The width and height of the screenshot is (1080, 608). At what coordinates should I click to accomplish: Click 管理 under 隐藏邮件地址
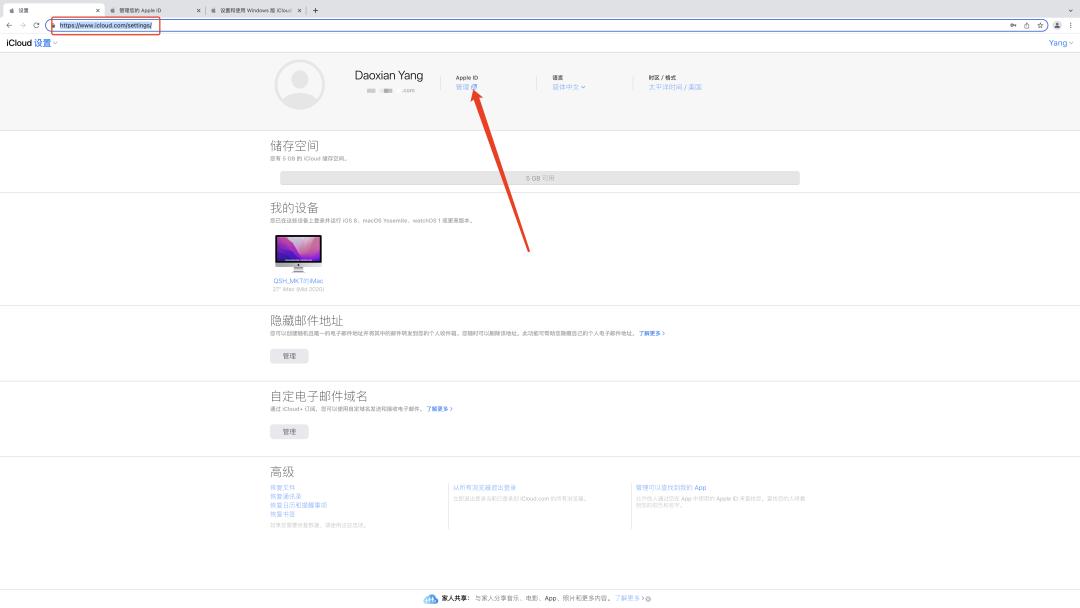coord(289,355)
